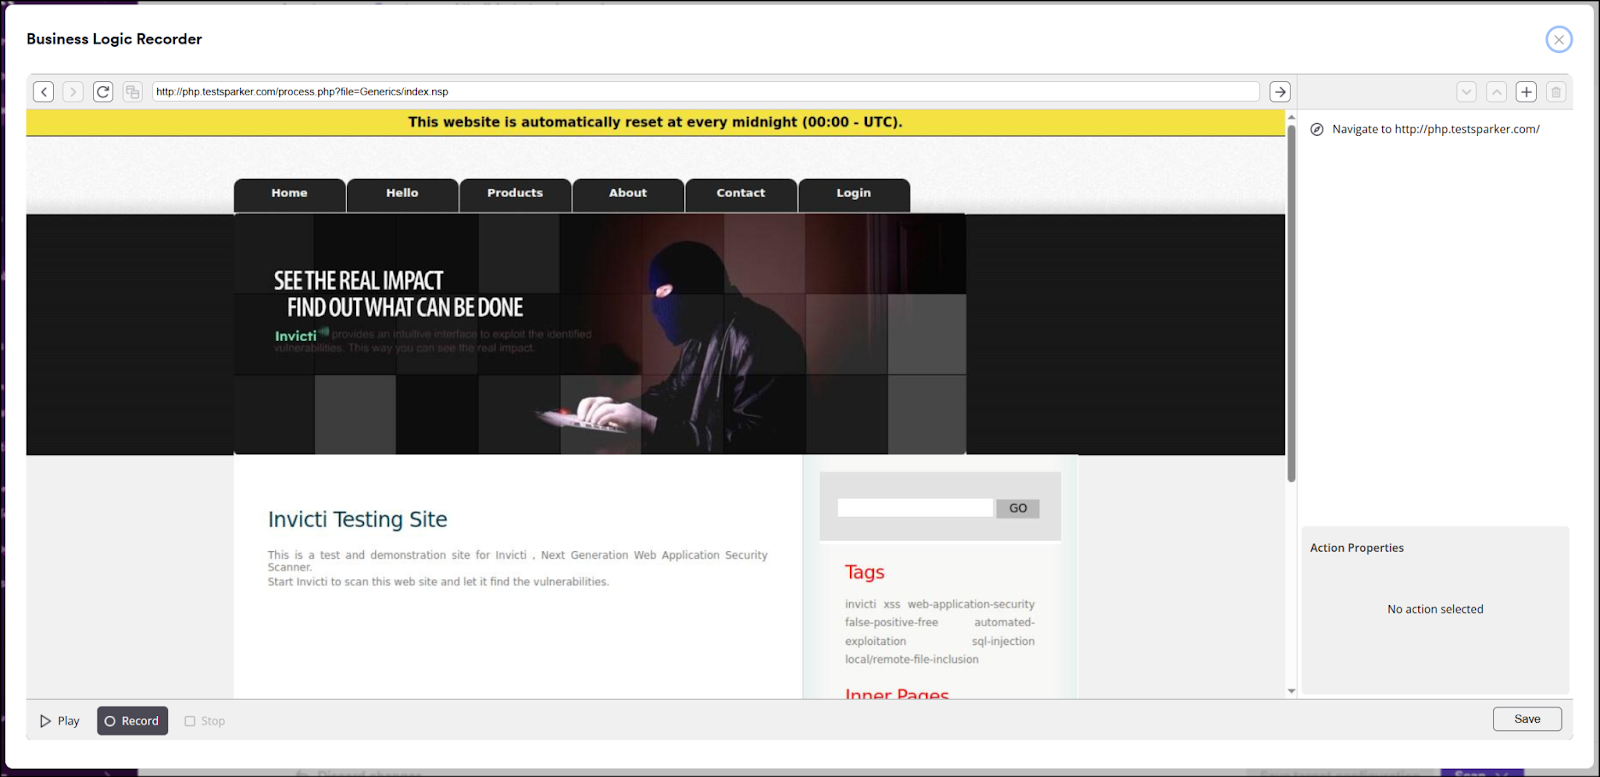Image resolution: width=1600 pixels, height=777 pixels.
Task: Click the Save button
Action: click(x=1526, y=719)
